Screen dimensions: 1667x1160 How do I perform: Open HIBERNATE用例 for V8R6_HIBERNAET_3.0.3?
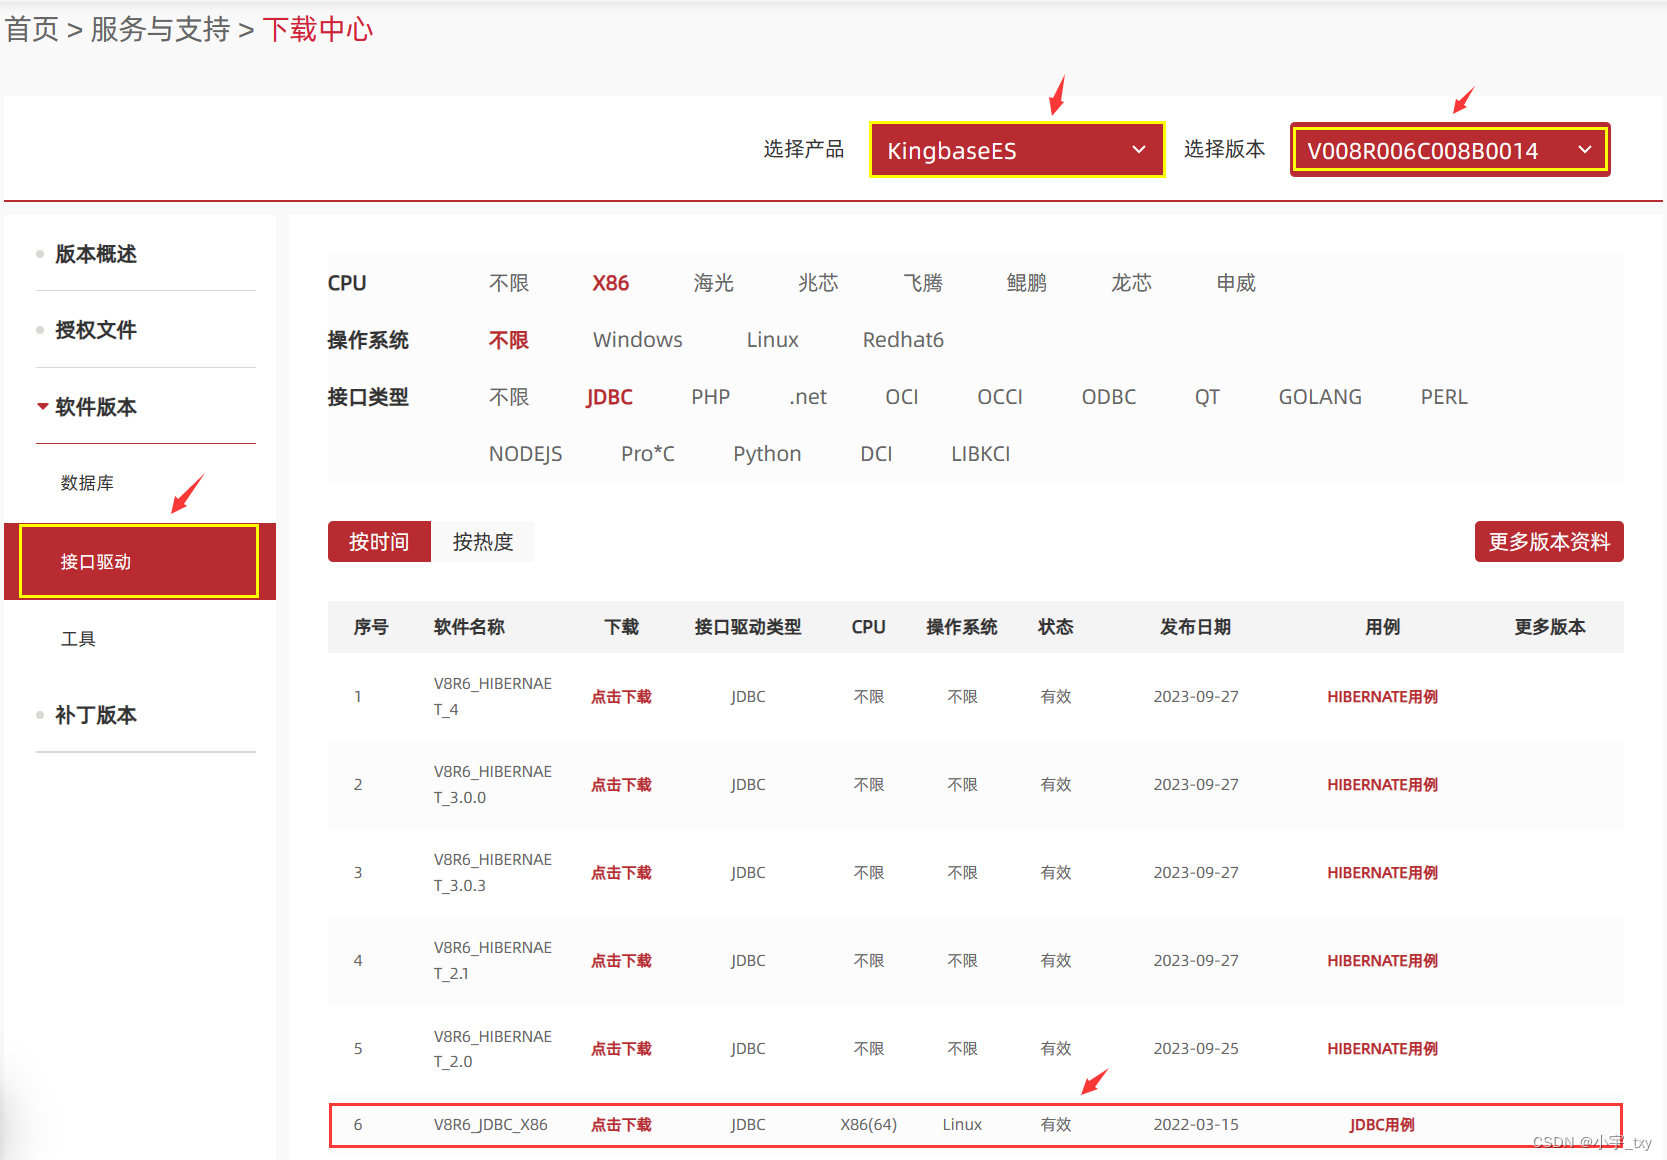1382,873
